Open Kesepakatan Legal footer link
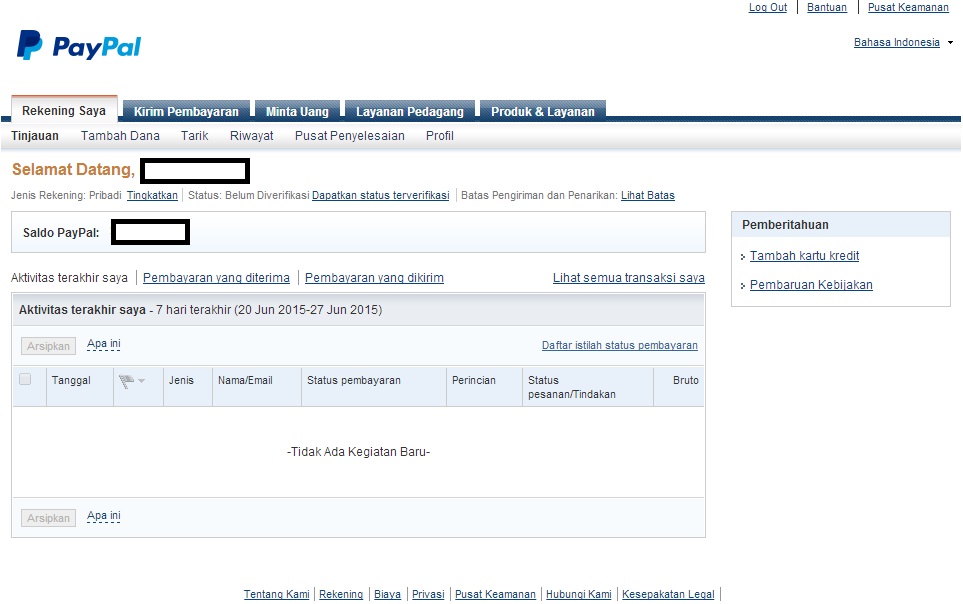Screen dimensions: 963x604 coord(668,594)
